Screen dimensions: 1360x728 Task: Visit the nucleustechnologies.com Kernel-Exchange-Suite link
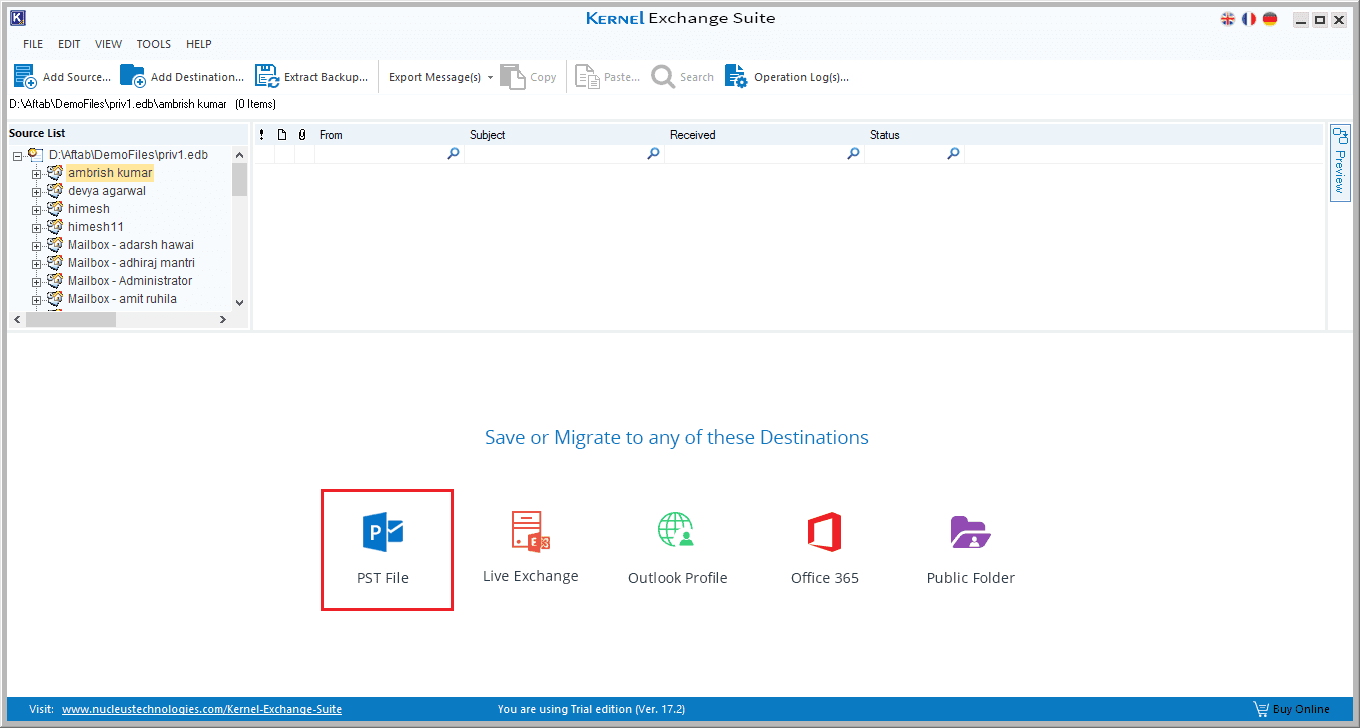tap(202, 709)
